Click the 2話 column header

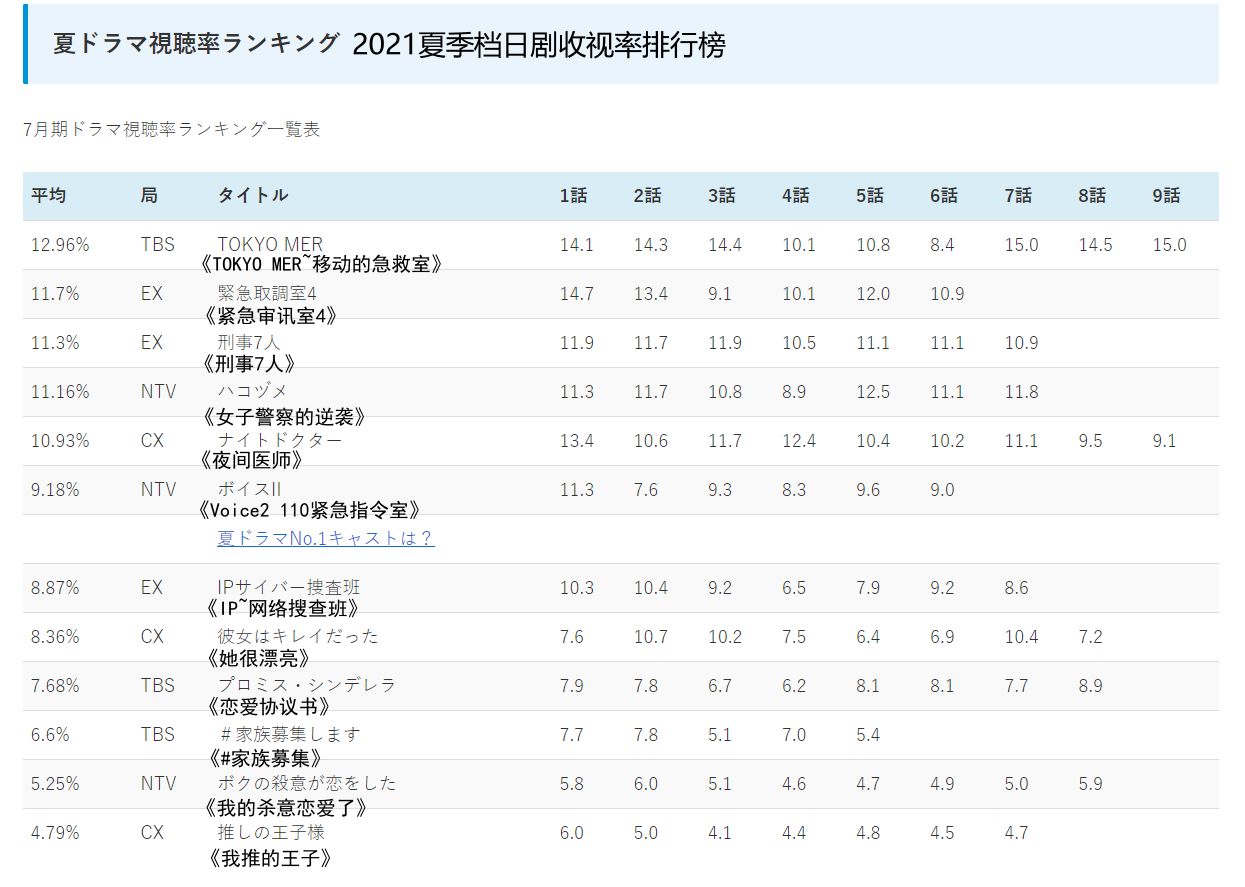pyautogui.click(x=648, y=196)
